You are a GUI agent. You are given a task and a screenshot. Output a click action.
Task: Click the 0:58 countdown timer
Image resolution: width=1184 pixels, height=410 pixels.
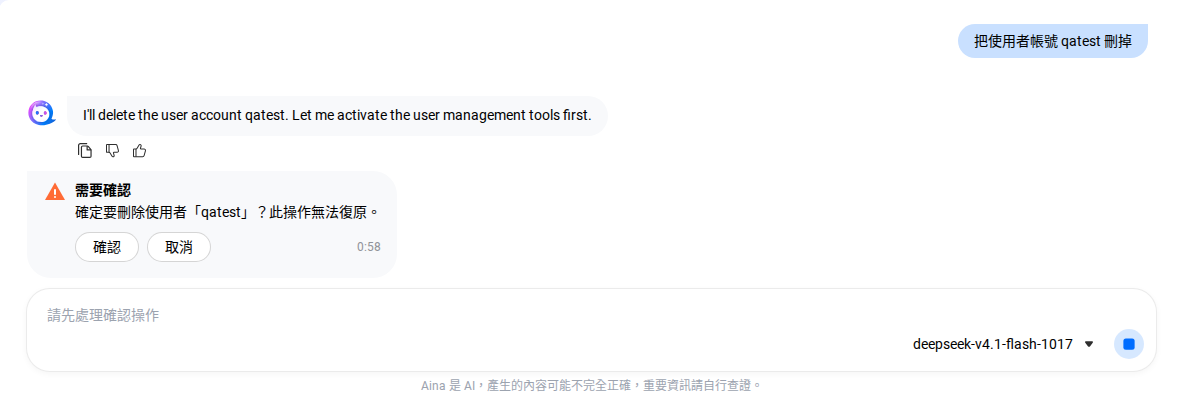click(368, 247)
